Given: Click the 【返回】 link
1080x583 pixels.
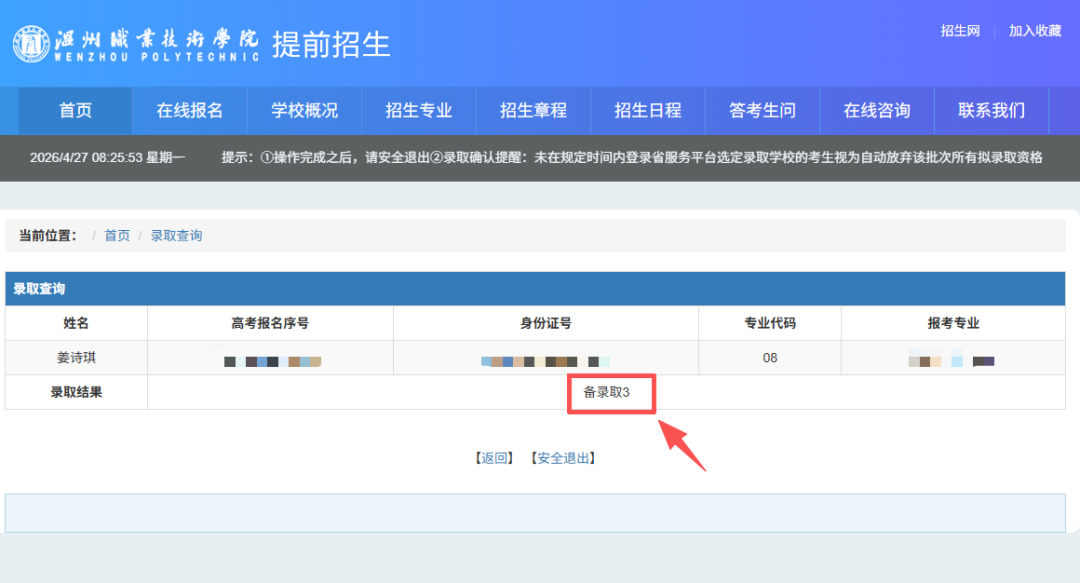Looking at the screenshot, I should 494,458.
